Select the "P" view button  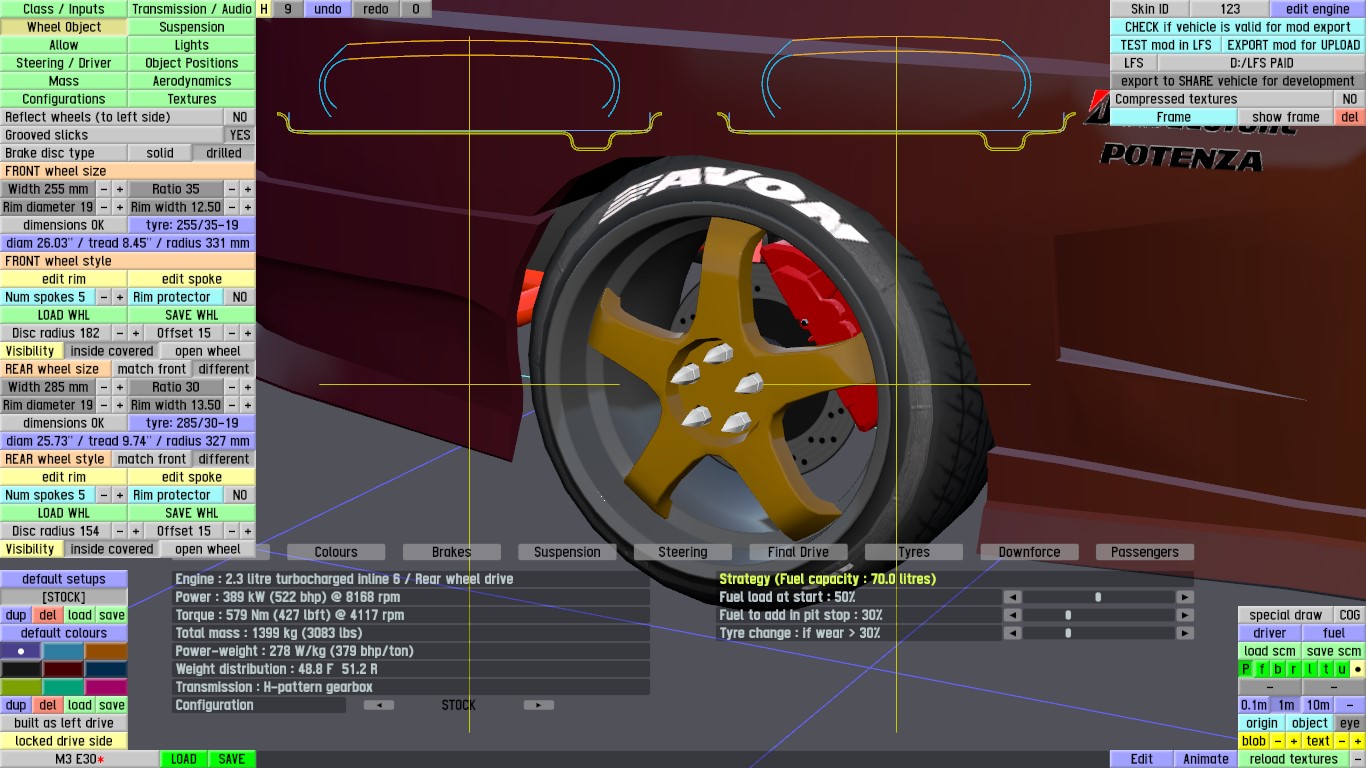coord(1246,669)
